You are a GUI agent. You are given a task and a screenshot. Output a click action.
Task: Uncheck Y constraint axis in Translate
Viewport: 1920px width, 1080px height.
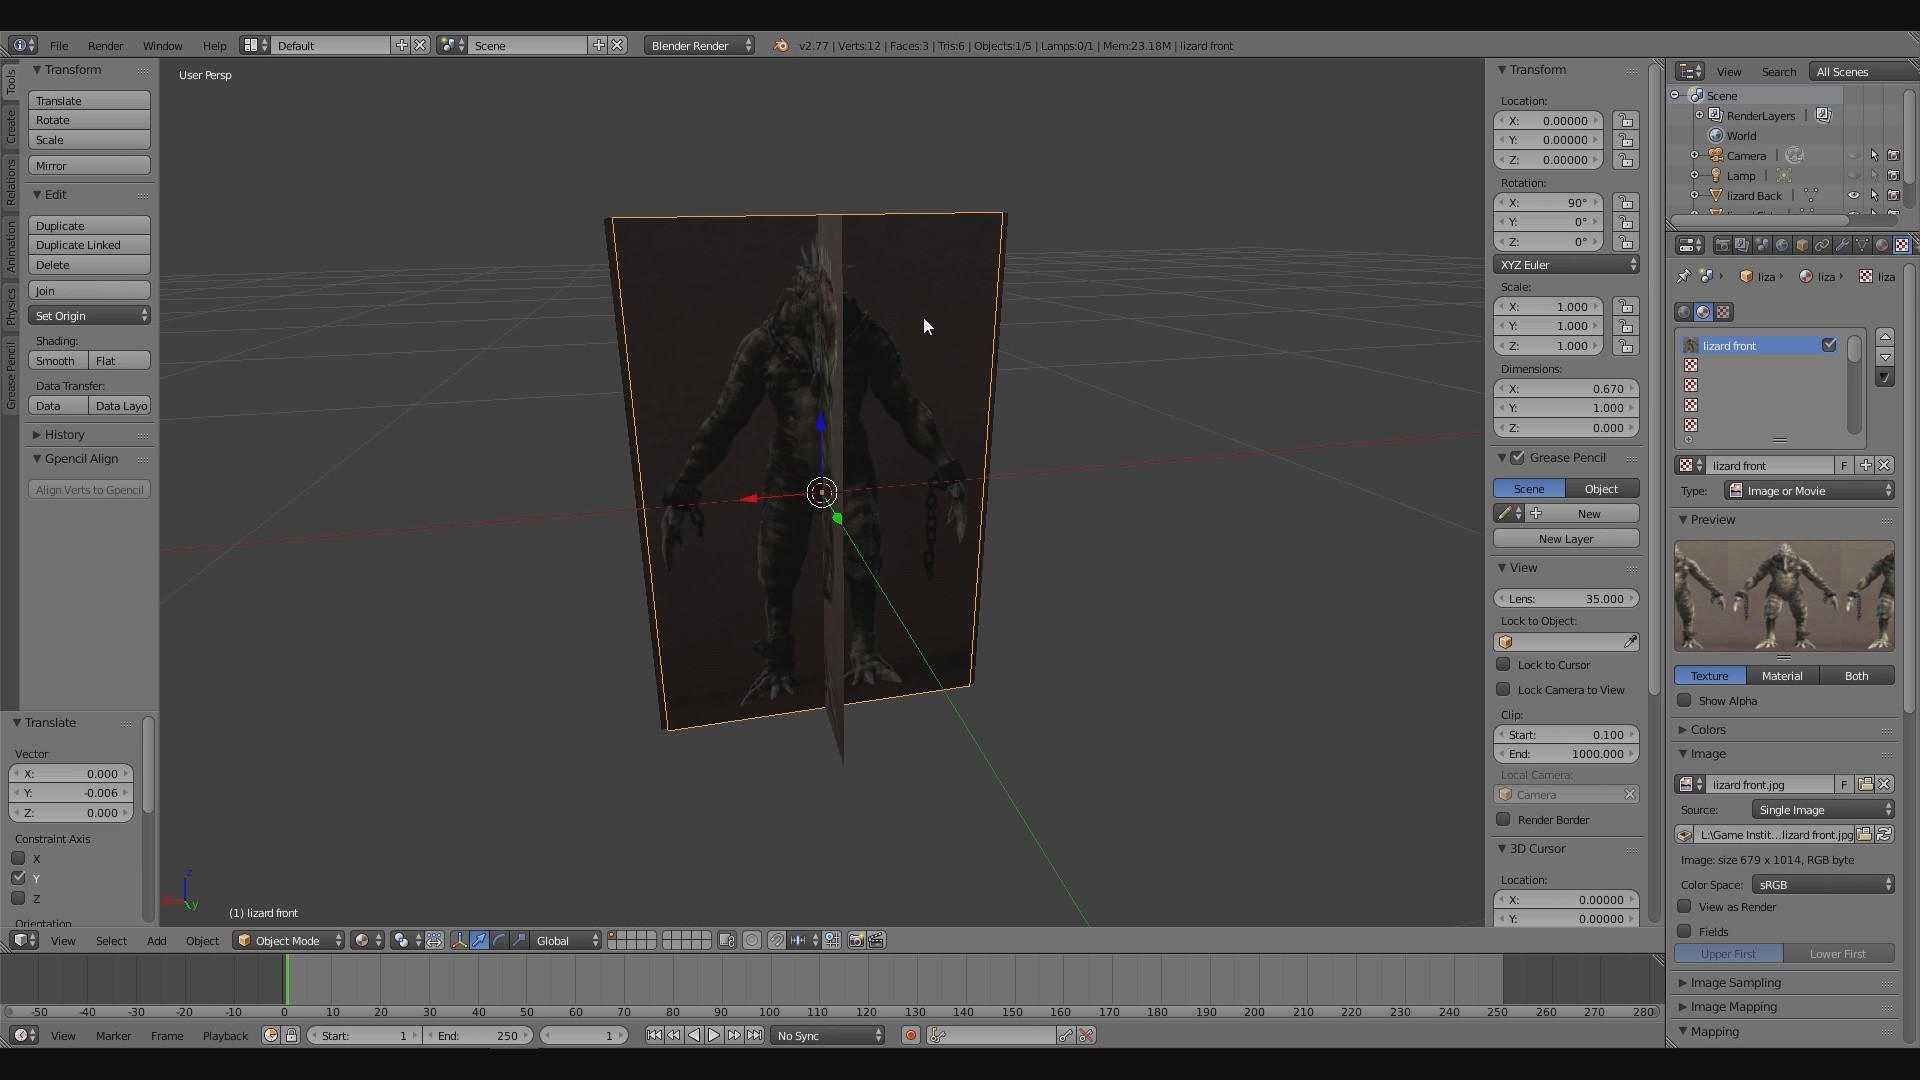click(18, 878)
